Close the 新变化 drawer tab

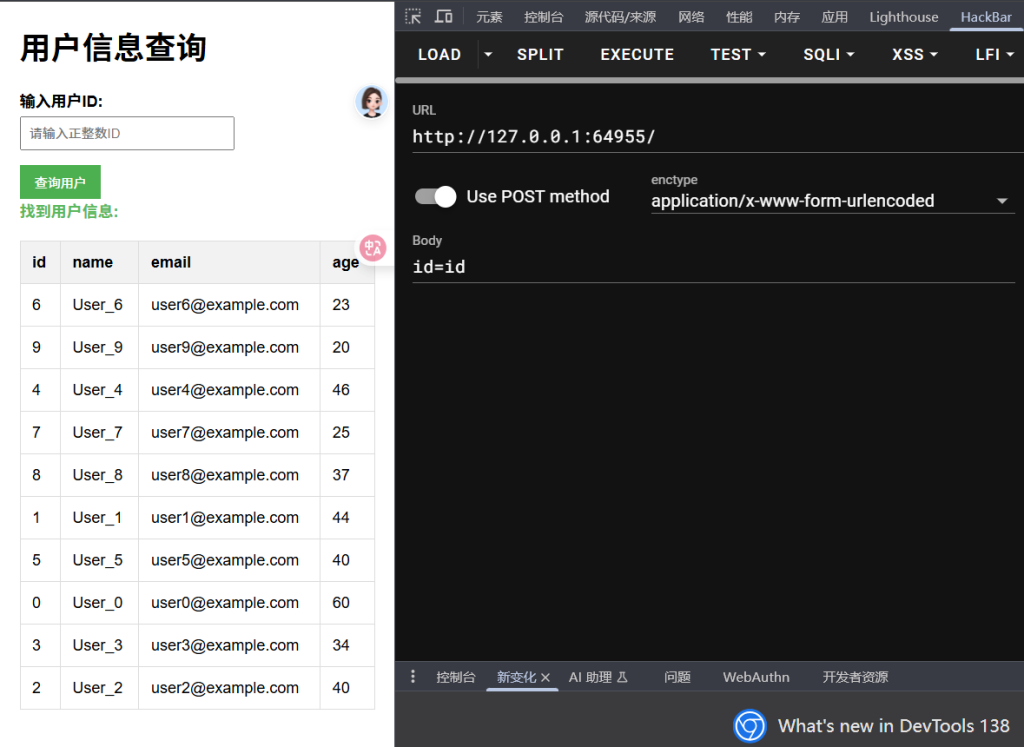click(x=546, y=678)
